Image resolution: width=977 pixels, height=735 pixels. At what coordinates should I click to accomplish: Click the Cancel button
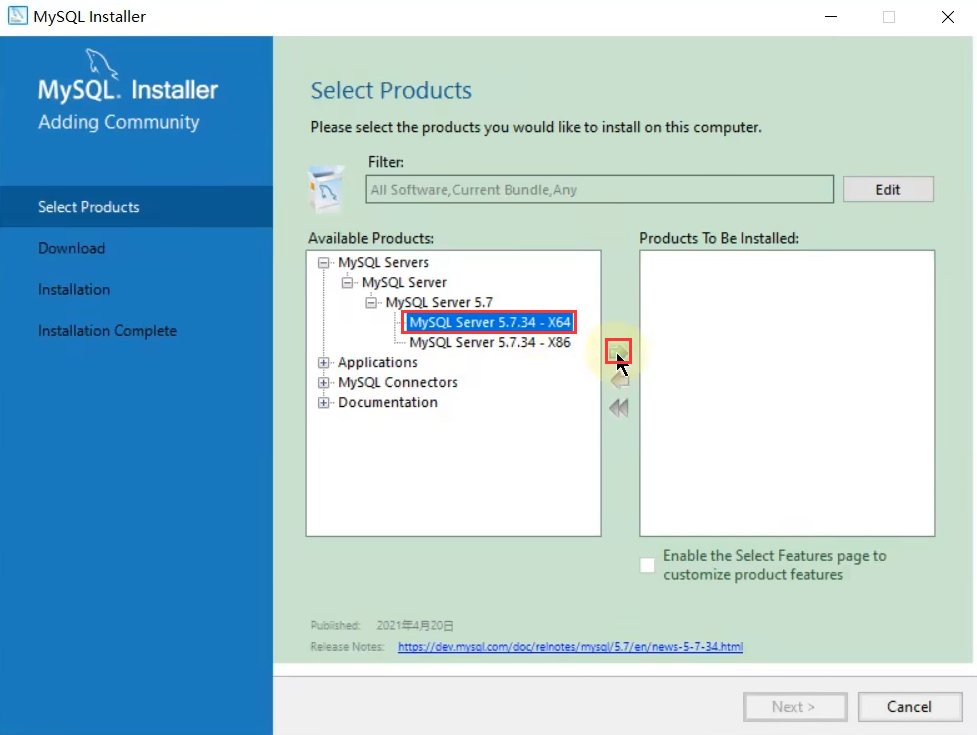pyautogui.click(x=910, y=707)
